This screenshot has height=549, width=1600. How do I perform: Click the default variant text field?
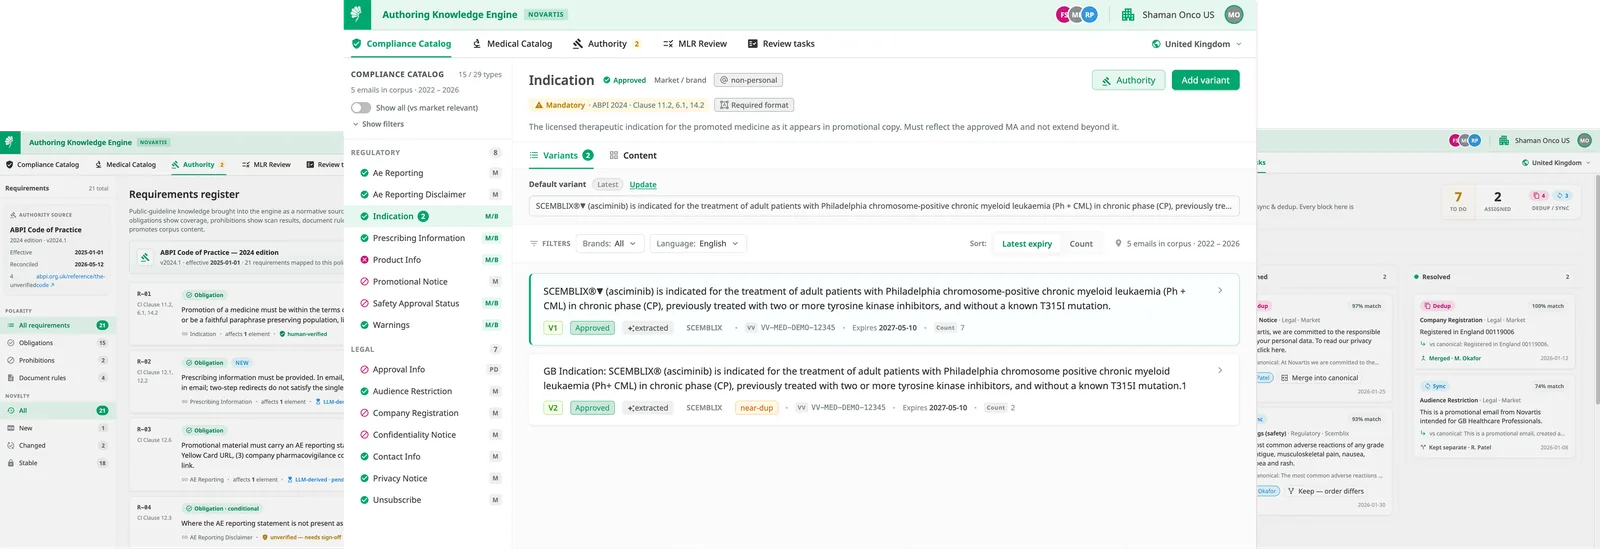point(884,206)
